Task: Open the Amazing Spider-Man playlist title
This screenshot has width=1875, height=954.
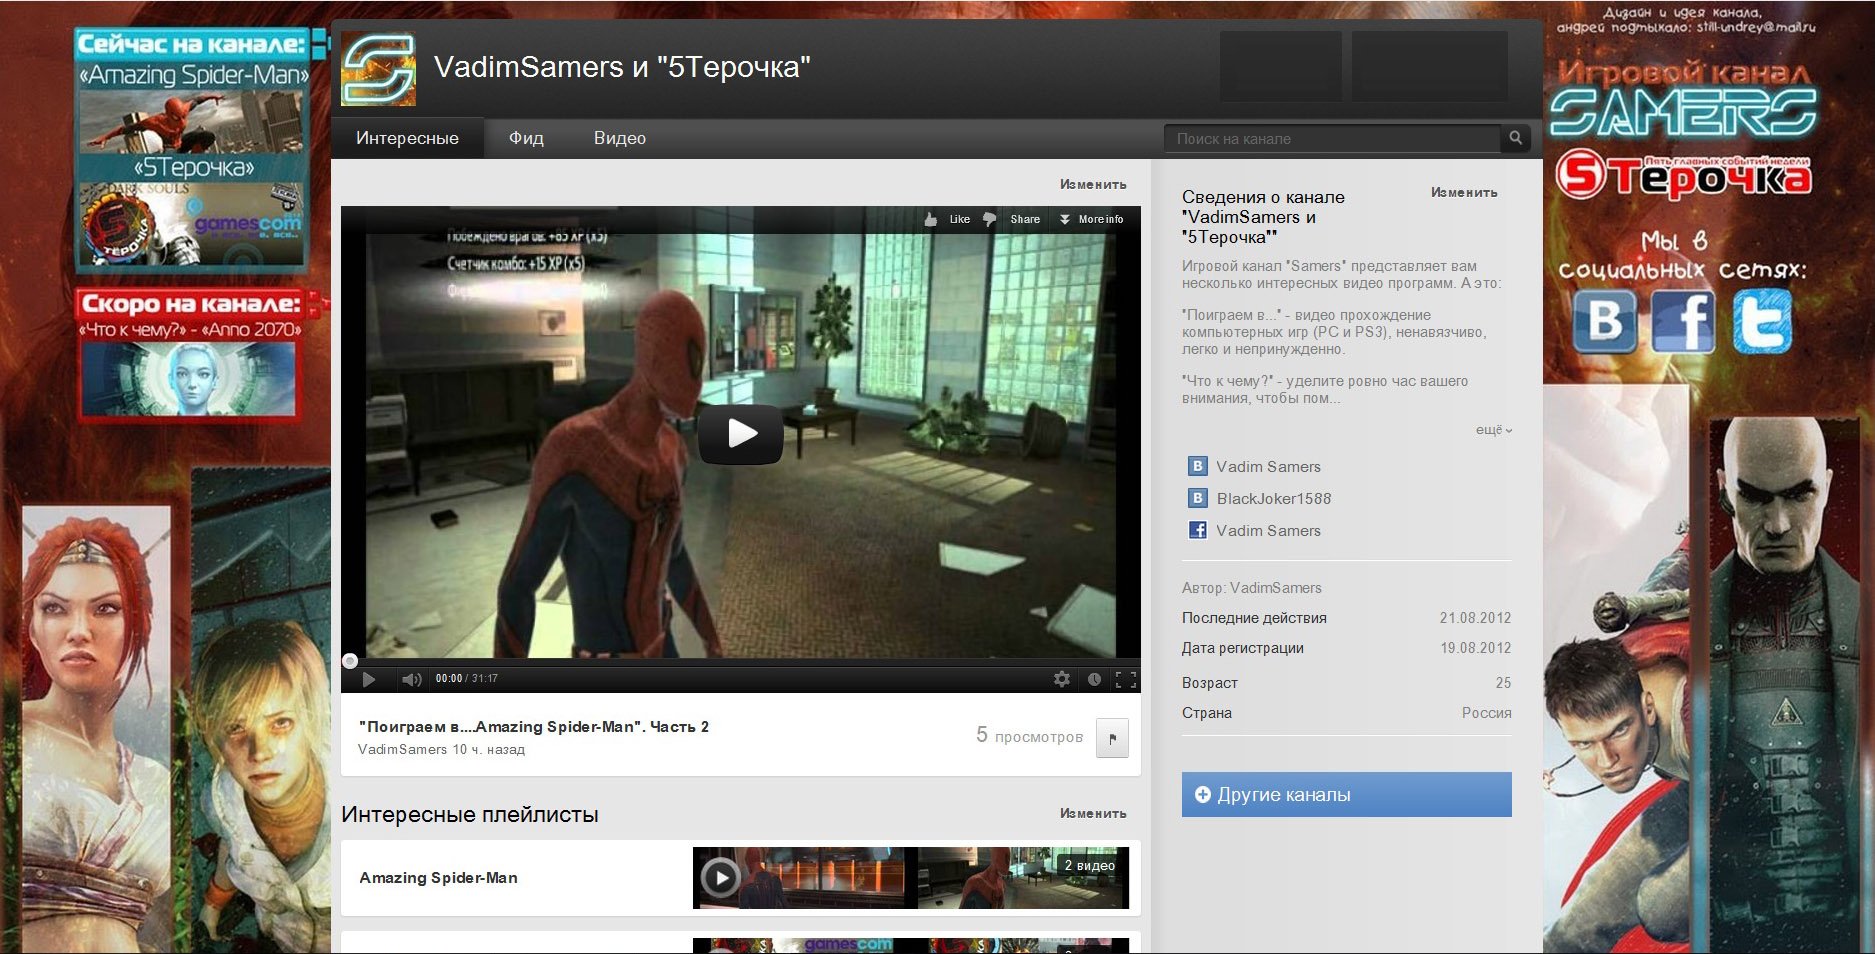Action: [x=438, y=878]
